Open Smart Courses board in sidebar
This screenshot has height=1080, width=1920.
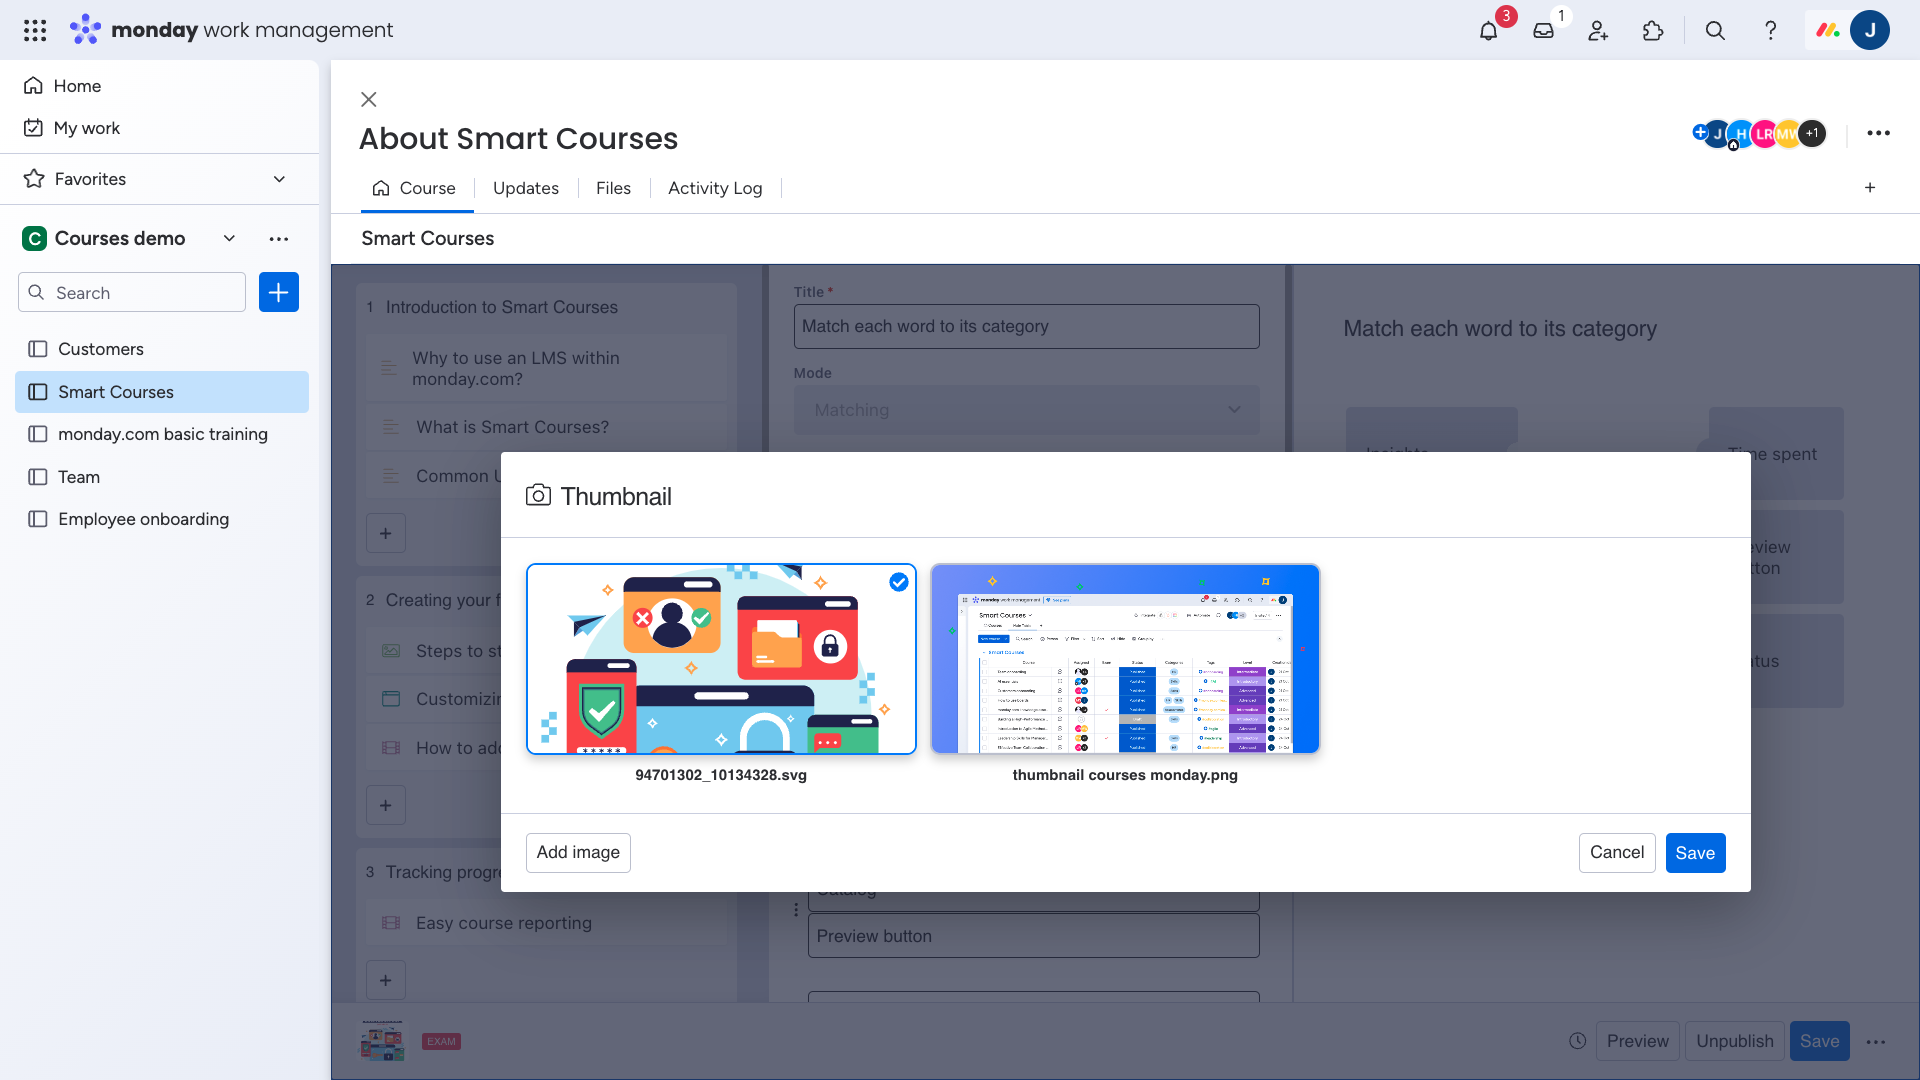[x=162, y=392]
